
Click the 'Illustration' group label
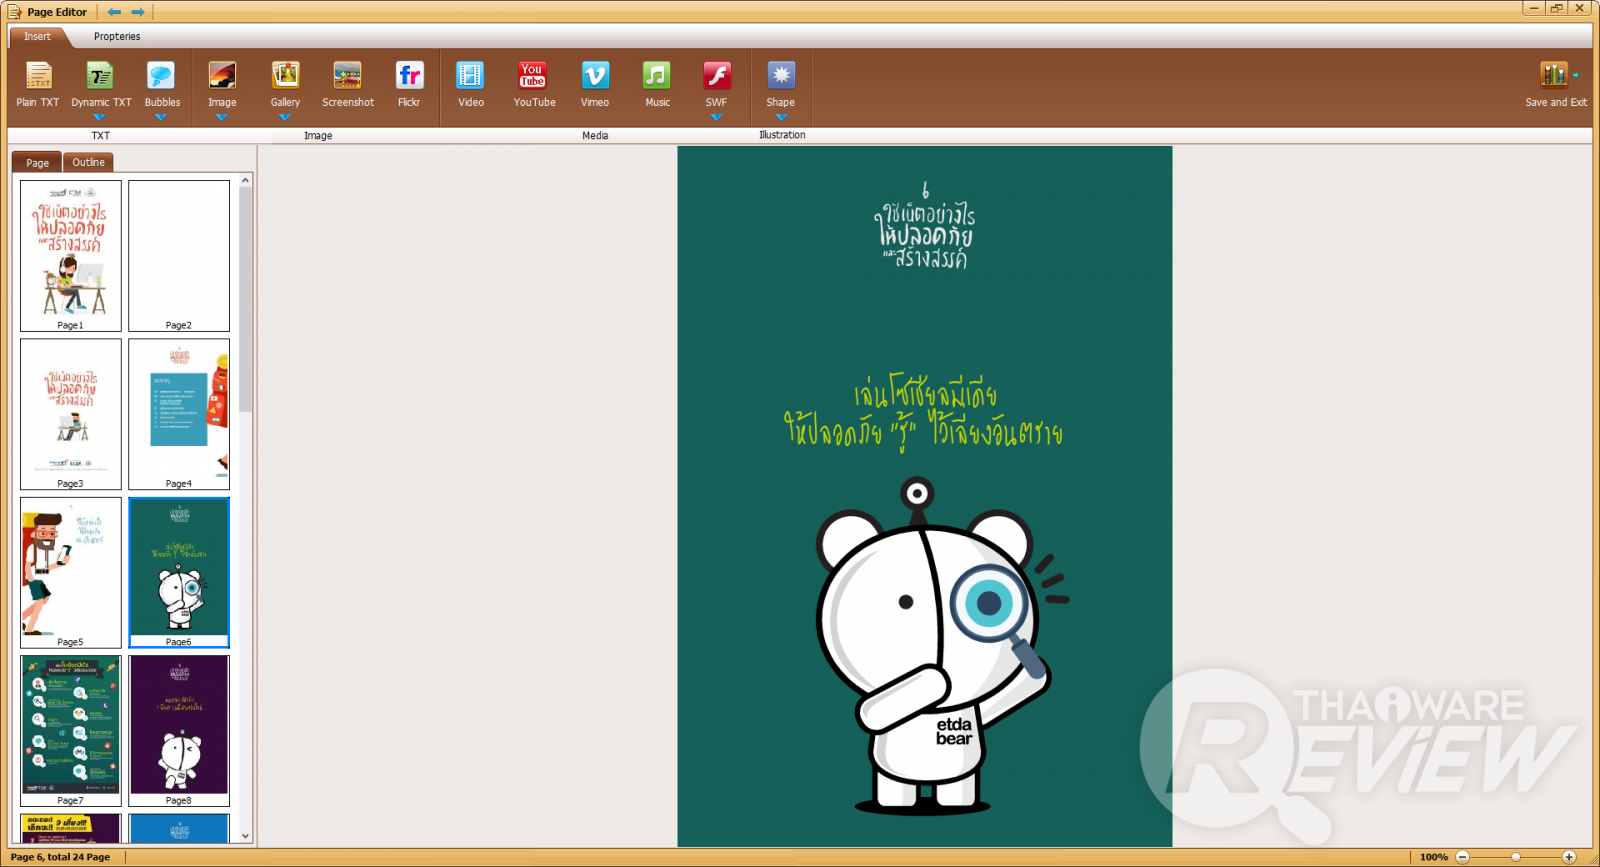[782, 135]
